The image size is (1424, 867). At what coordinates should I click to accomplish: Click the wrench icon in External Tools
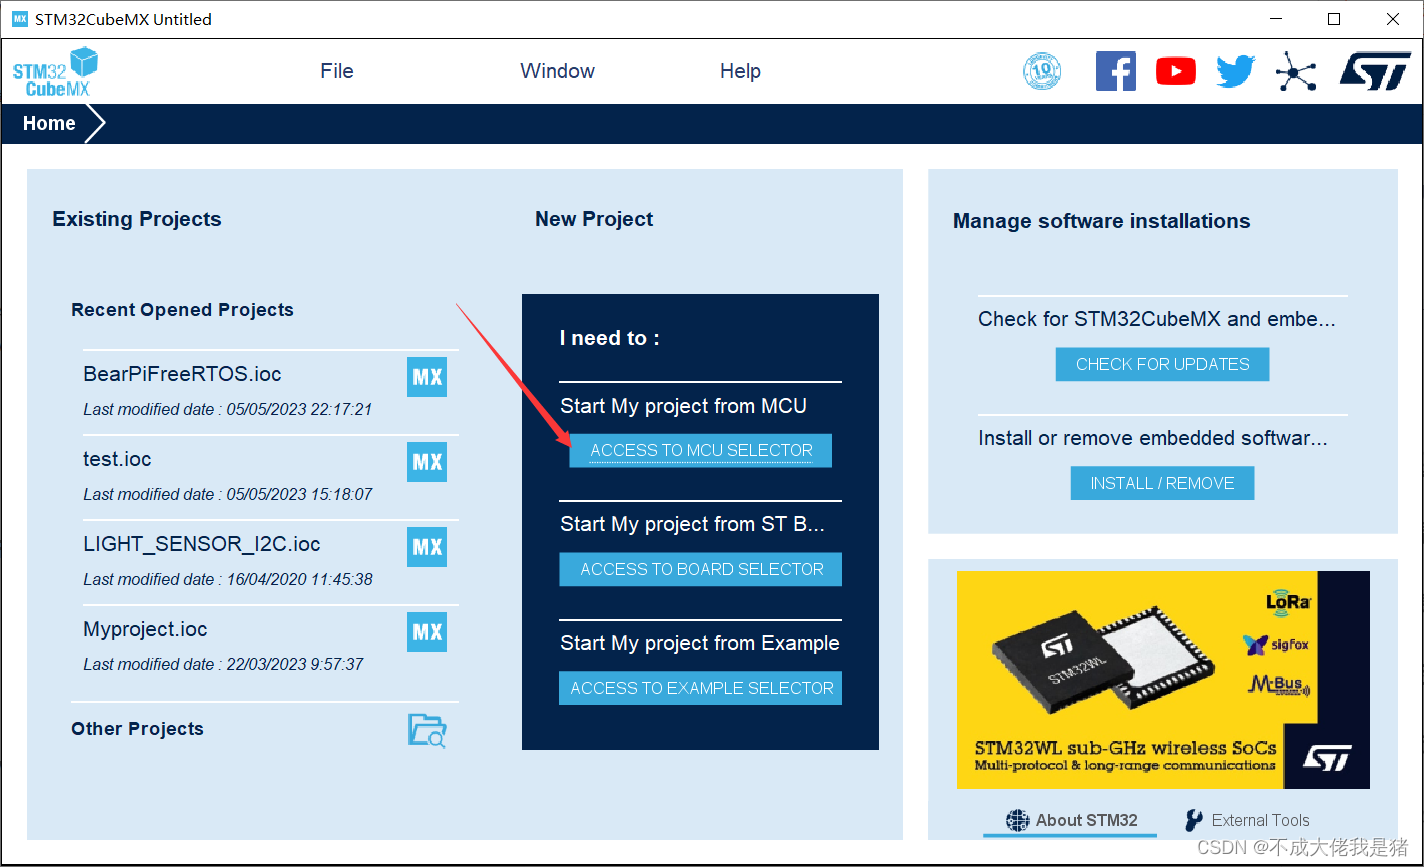[1194, 820]
